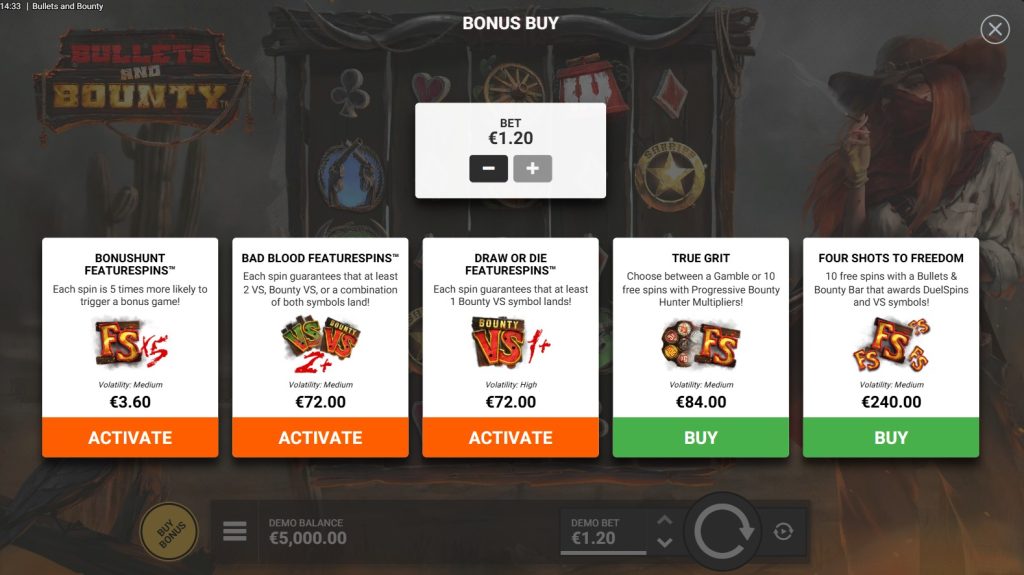Click the Bounty VS 1+ icon
The image size is (1024, 575).
pyautogui.click(x=510, y=342)
